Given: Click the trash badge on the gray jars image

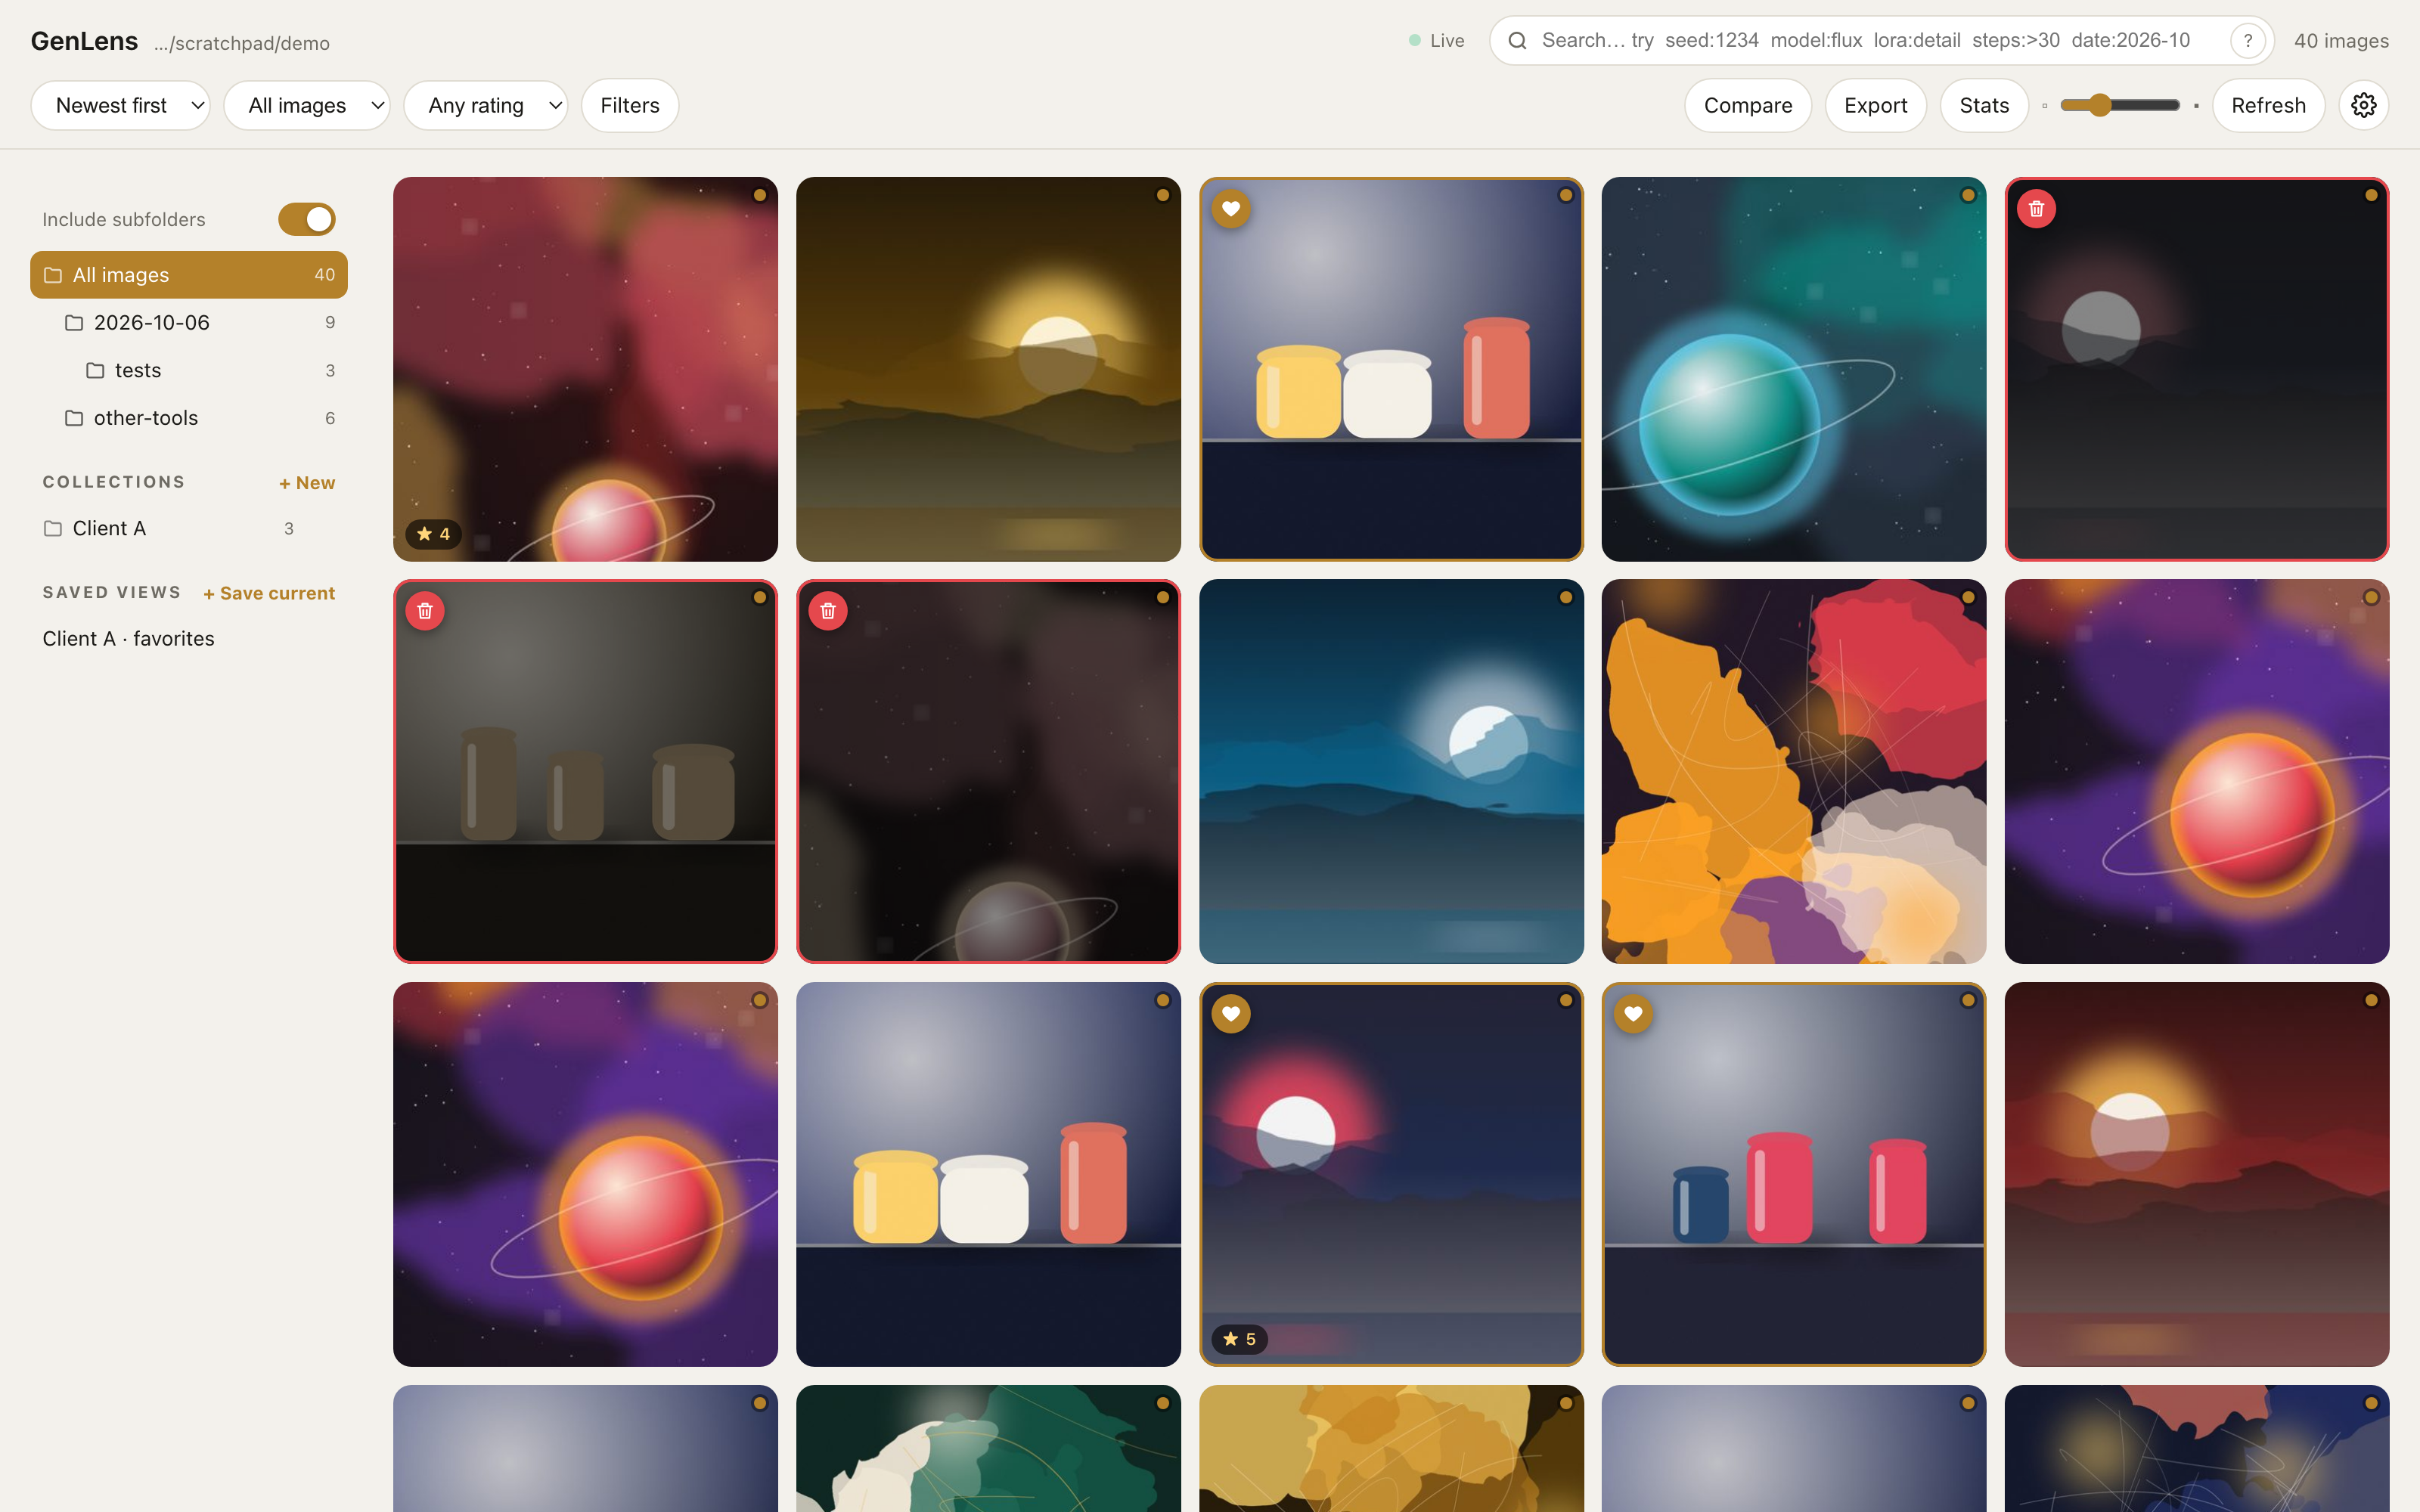Looking at the screenshot, I should pyautogui.click(x=425, y=611).
